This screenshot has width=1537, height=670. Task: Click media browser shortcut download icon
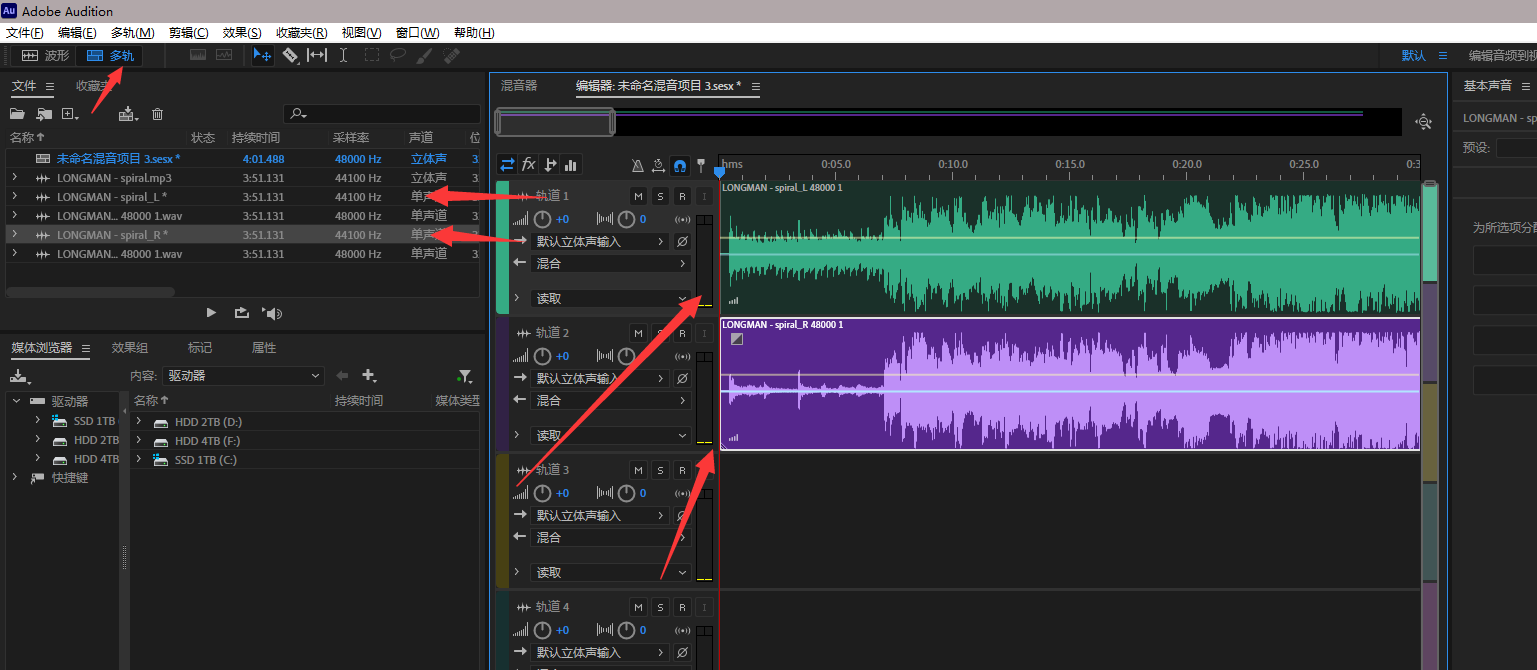[x=19, y=376]
